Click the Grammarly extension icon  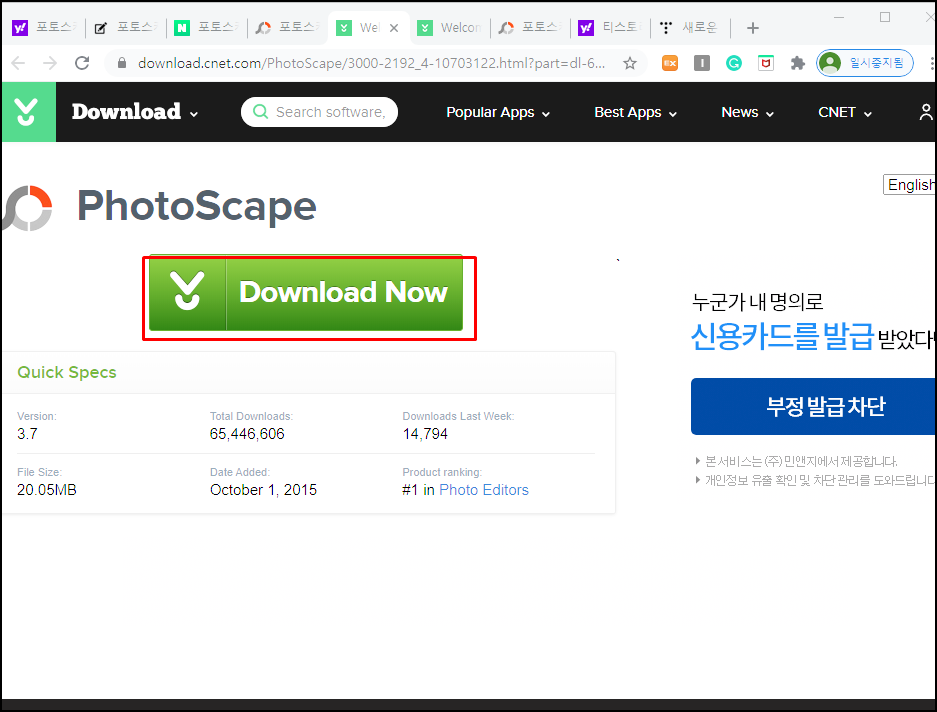[734, 63]
